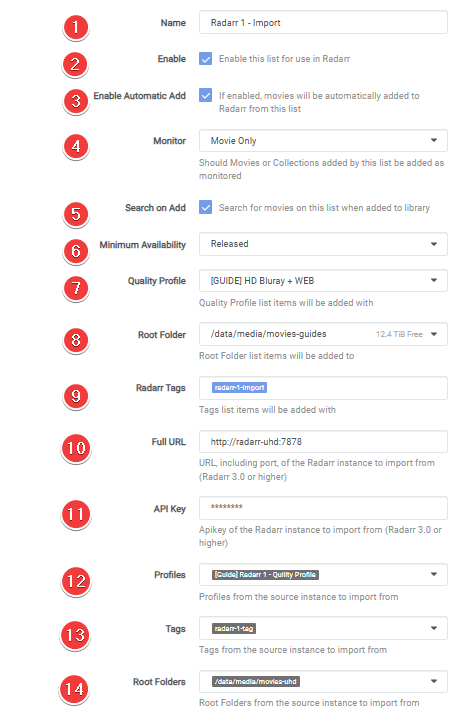The height and width of the screenshot is (721, 459).
Task: Open the Root Folder dropdown with /data/media/movies-guides
Action: [323, 334]
